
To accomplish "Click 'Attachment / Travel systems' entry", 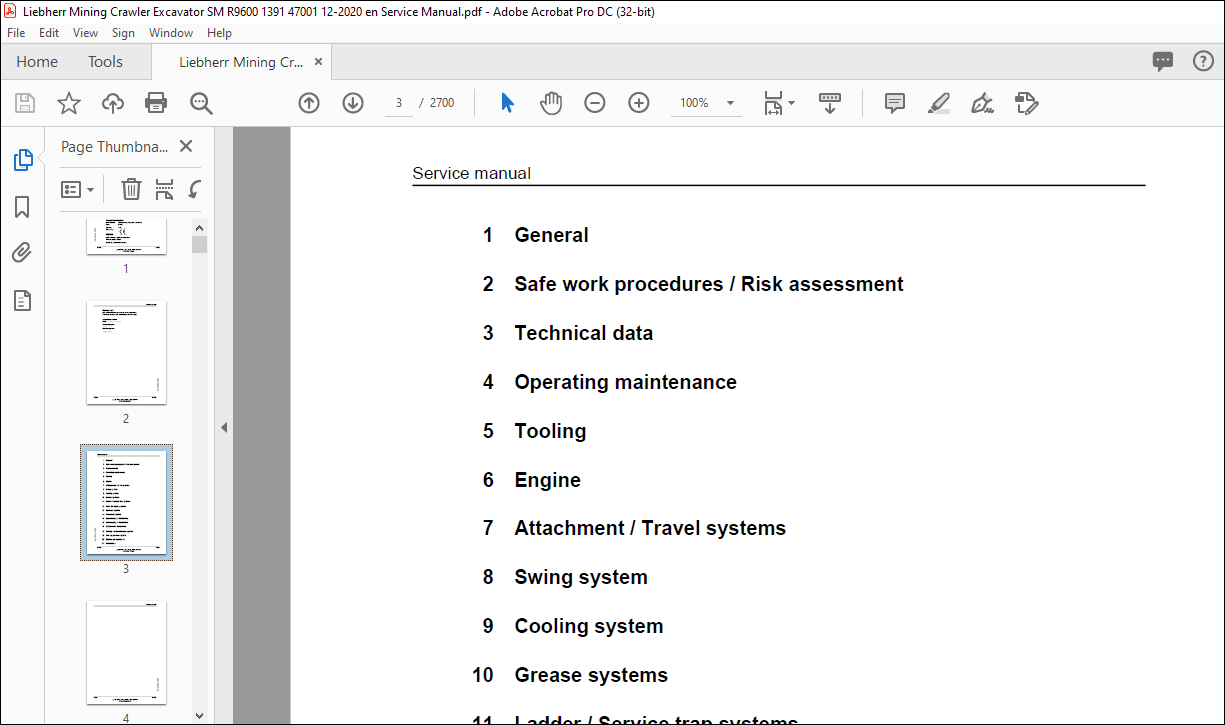I will [x=650, y=528].
